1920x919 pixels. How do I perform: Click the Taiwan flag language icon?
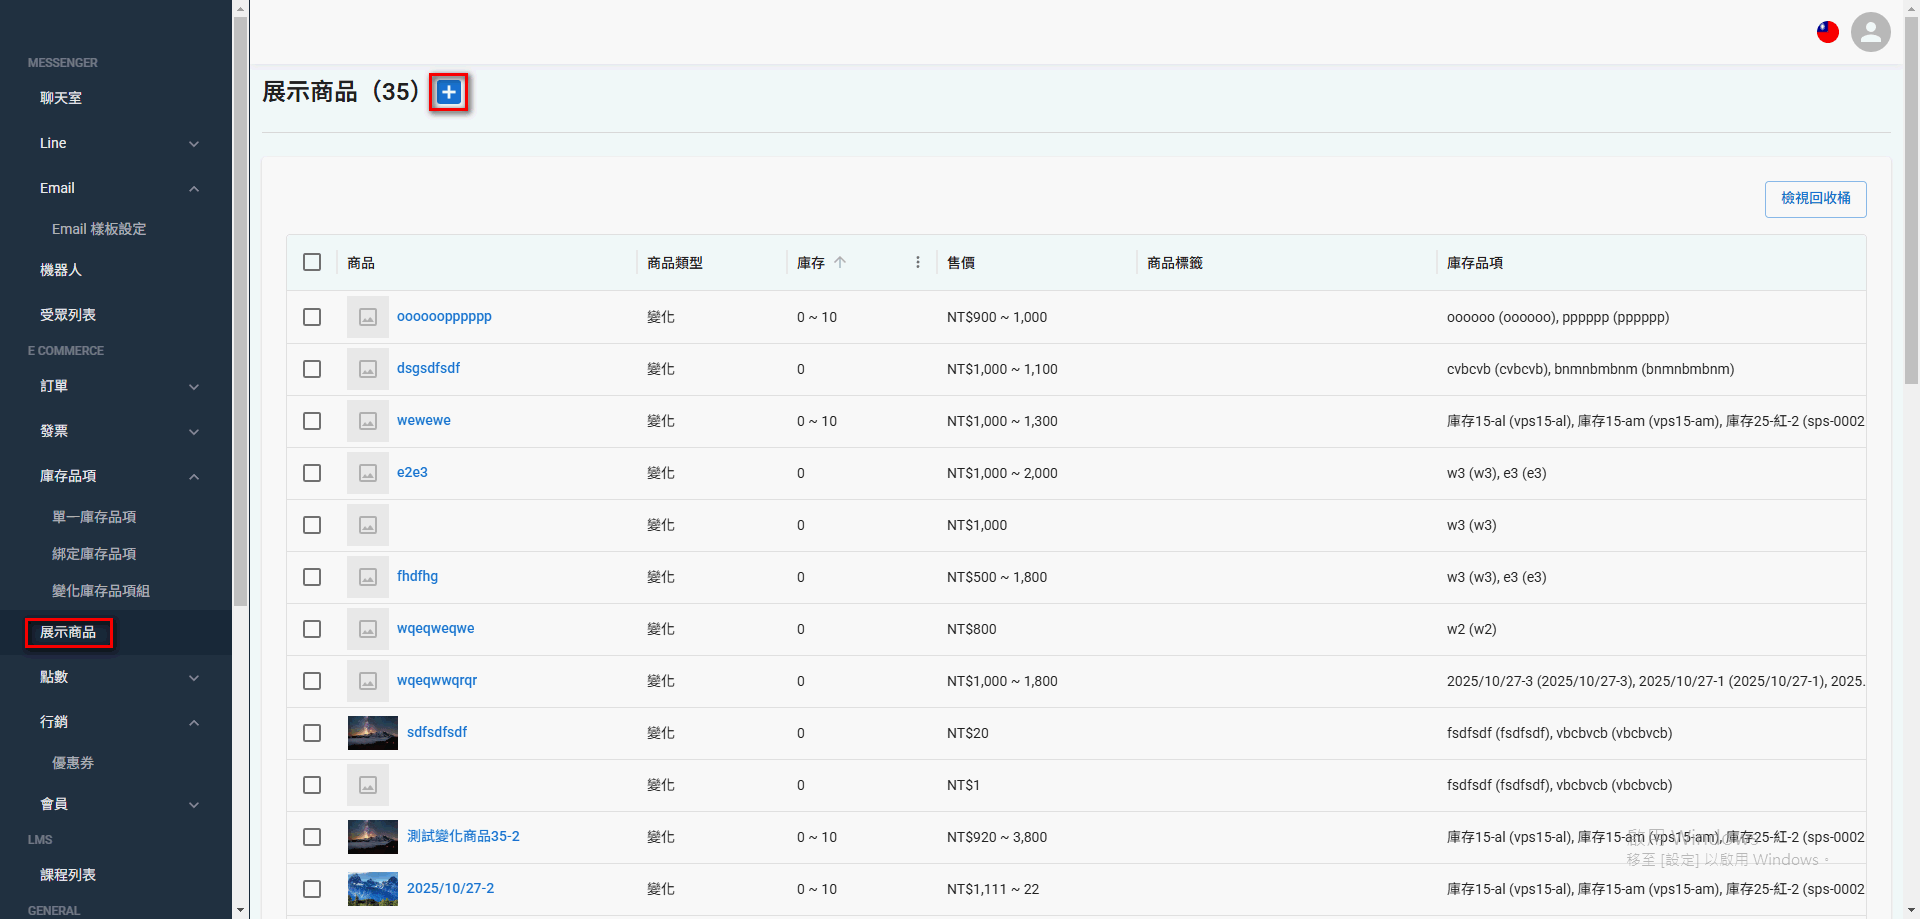1827,32
